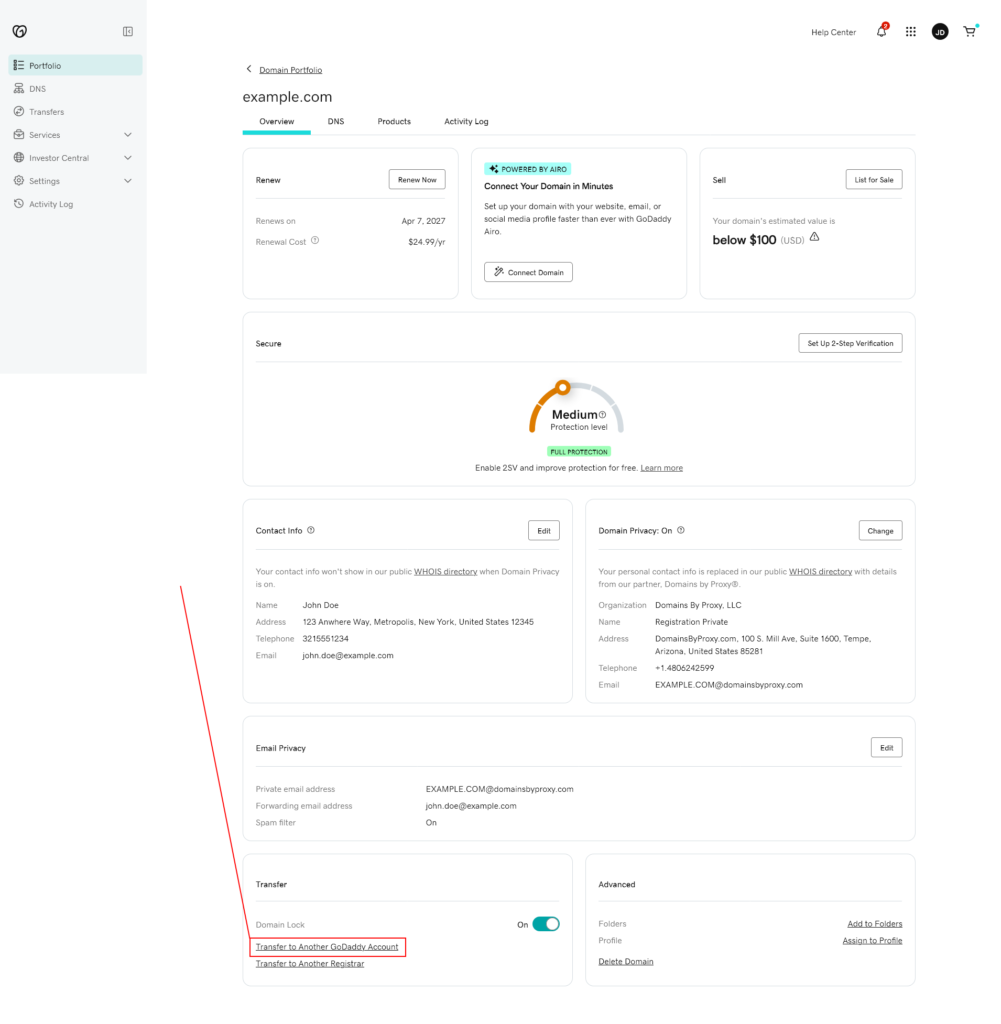Click Assign to Profile link
This screenshot has width=1001, height=1024.
tap(872, 940)
